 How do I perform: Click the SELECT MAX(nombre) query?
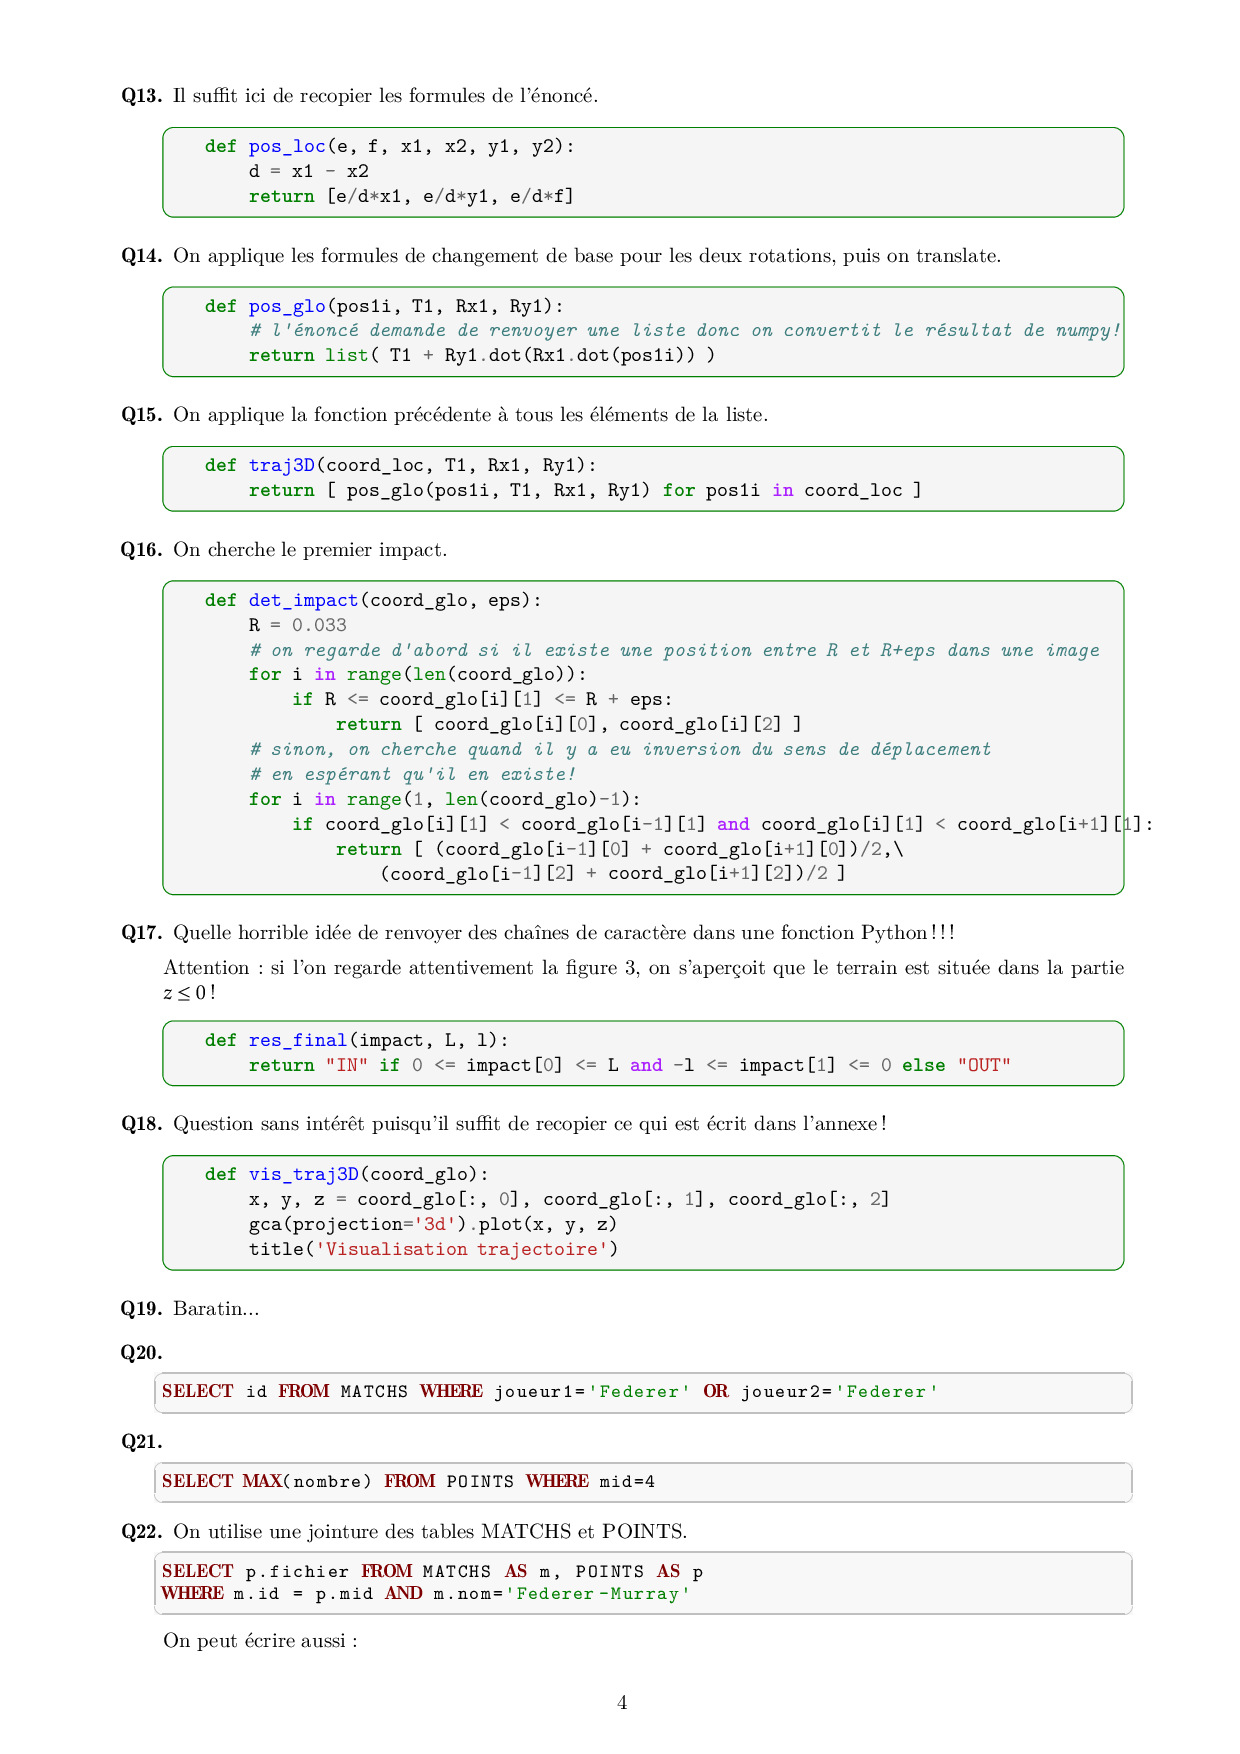[x=408, y=1481]
